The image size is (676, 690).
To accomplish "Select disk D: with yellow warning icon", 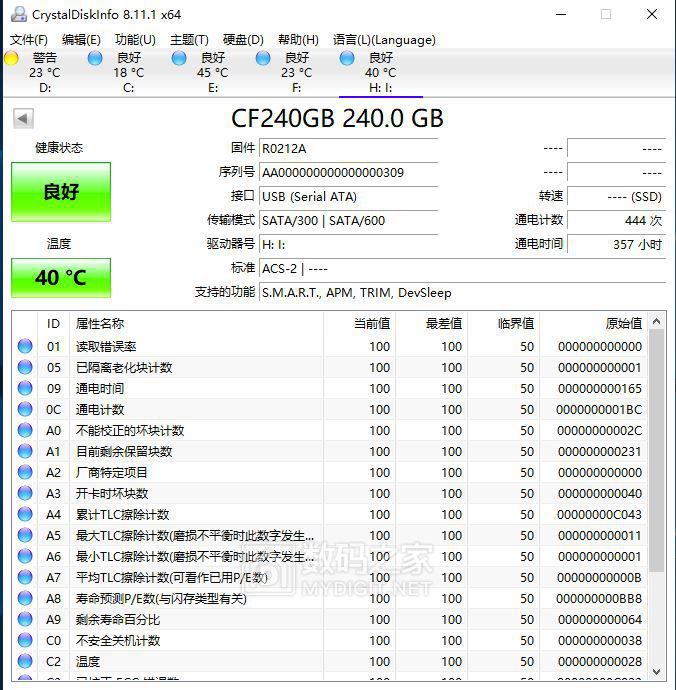I will pyautogui.click(x=12, y=58).
